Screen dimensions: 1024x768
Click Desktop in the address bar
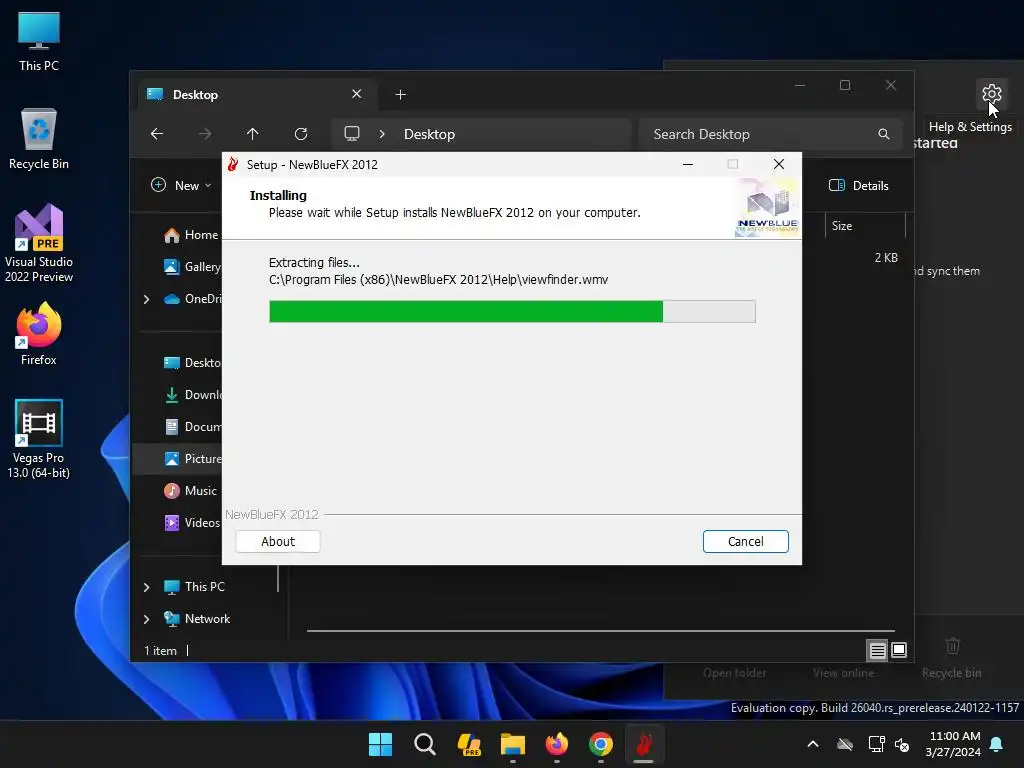(429, 134)
